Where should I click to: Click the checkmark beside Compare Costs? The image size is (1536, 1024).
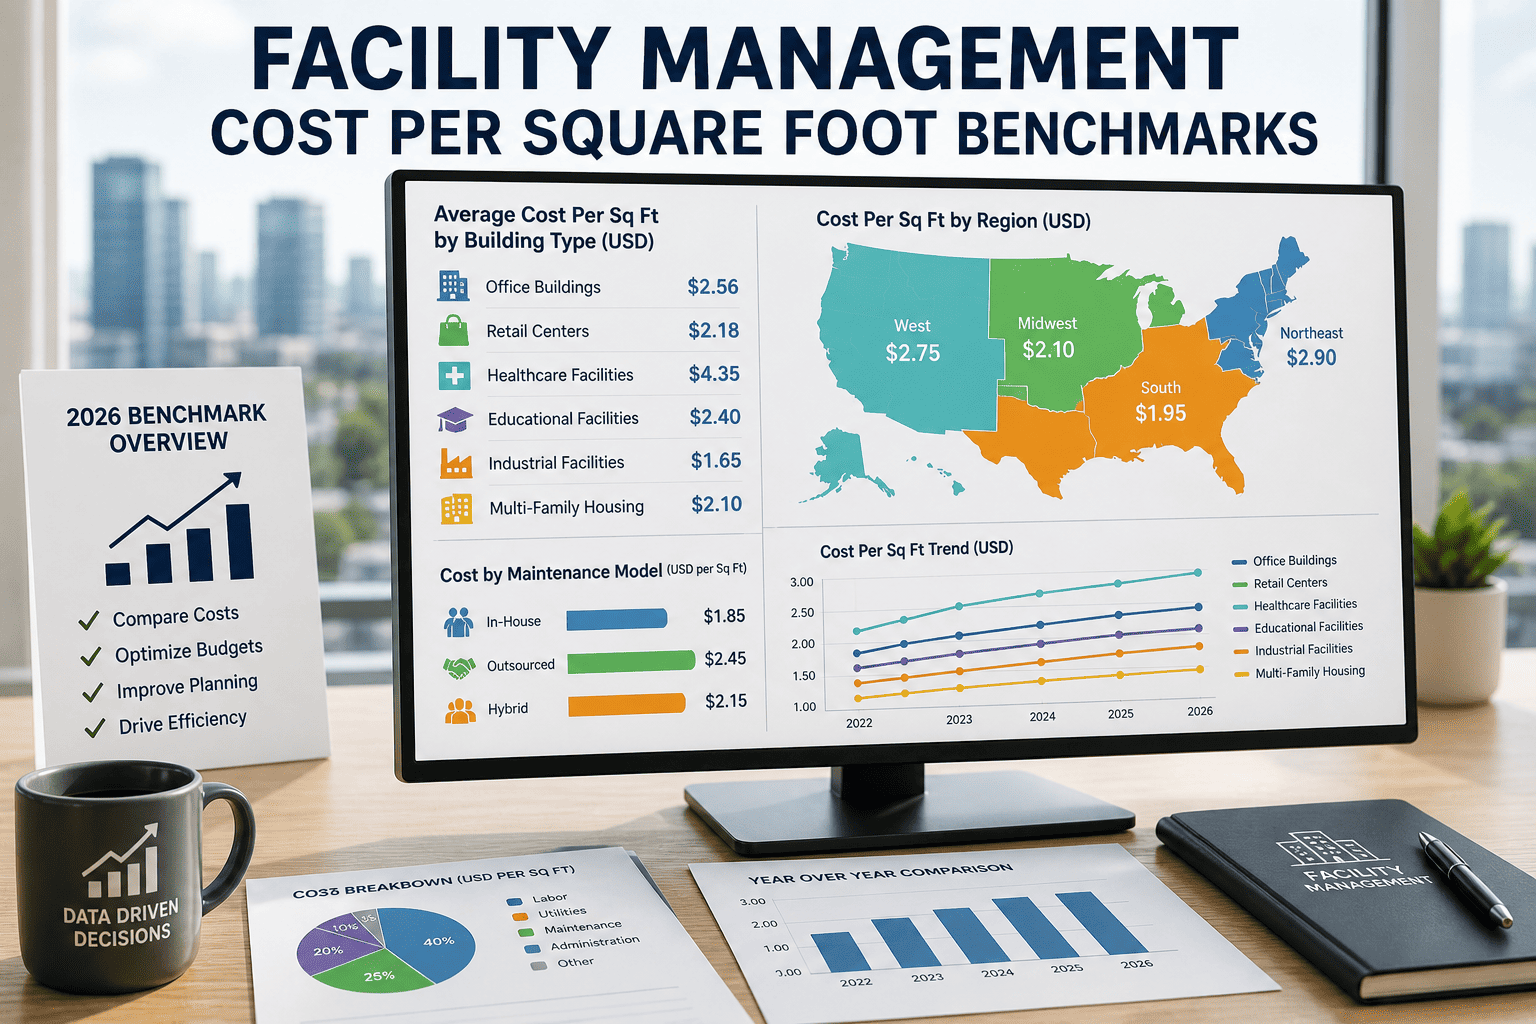[89, 621]
